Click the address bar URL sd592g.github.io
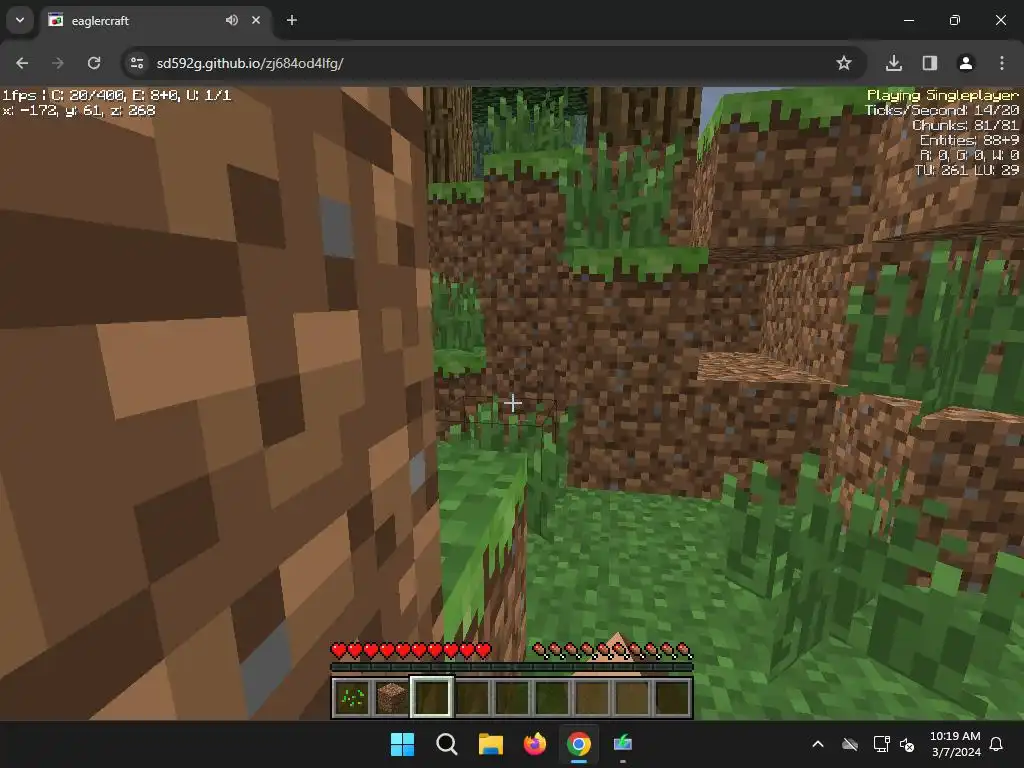Screen dimensions: 1024x768 pos(250,63)
